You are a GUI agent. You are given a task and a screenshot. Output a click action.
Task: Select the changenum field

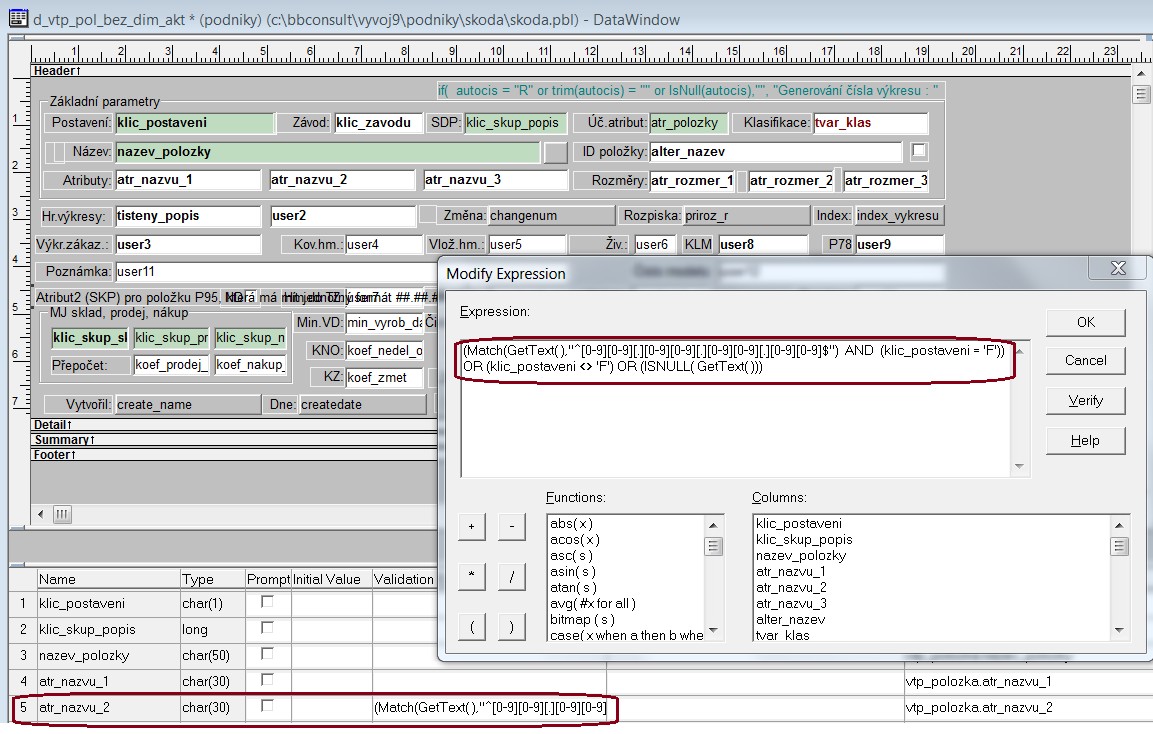[551, 216]
